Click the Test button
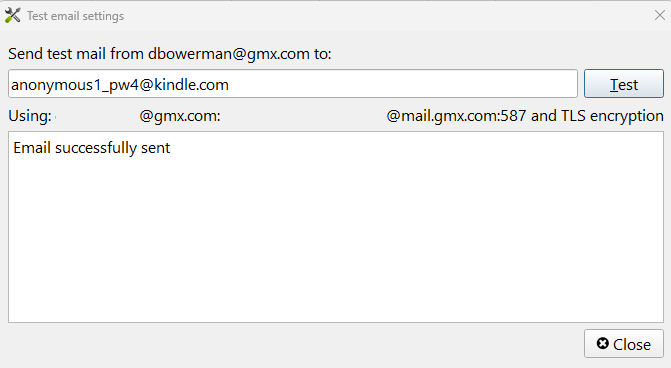The width and height of the screenshot is (671, 368). [x=623, y=84]
